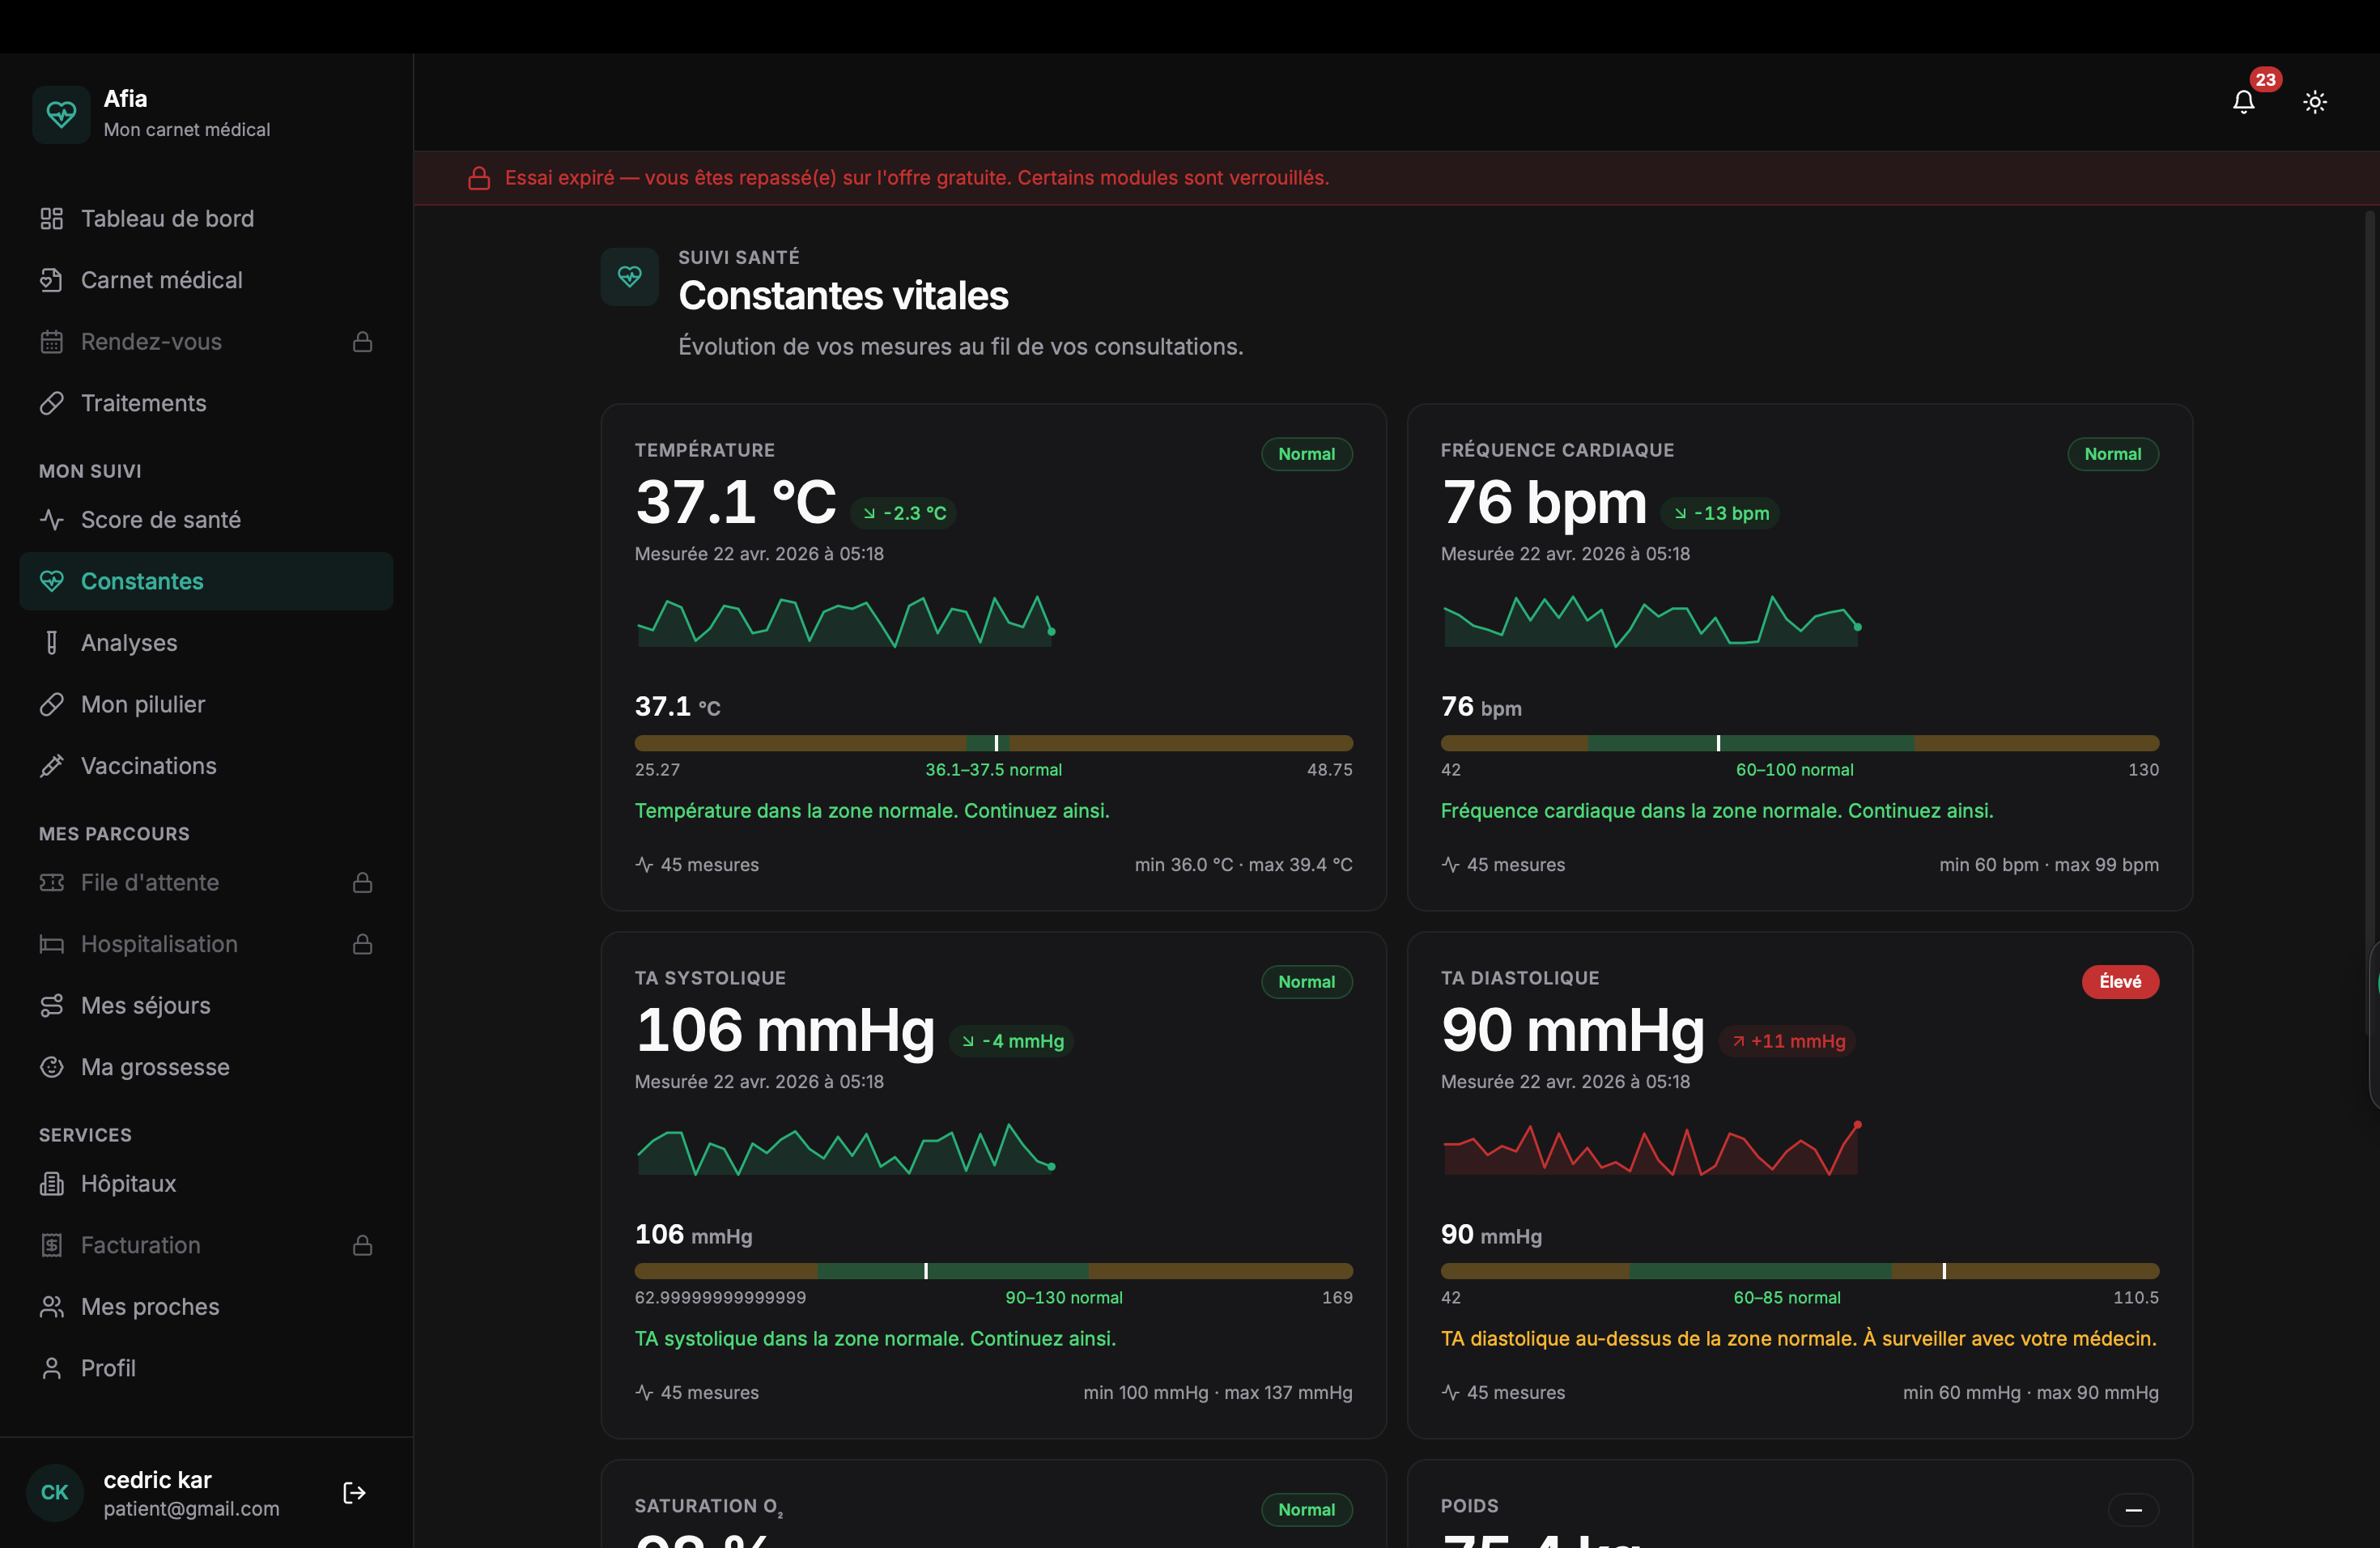
Task: Click the Afia heart logo in the sidebar
Action: [61, 114]
